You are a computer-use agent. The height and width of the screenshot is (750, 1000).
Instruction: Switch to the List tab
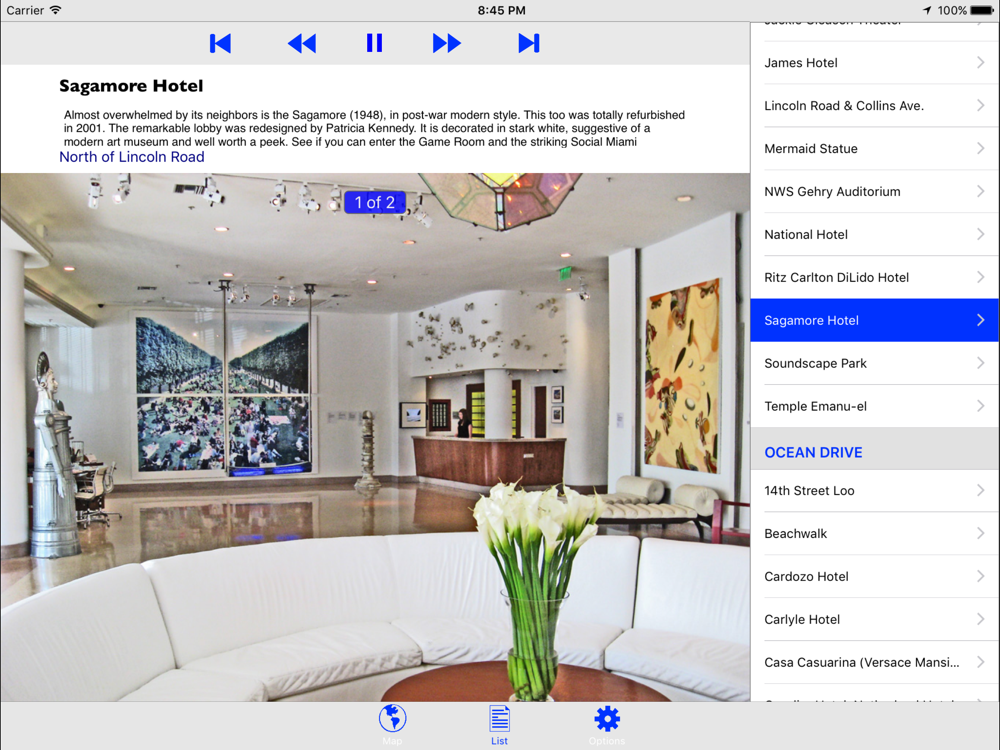(x=499, y=725)
